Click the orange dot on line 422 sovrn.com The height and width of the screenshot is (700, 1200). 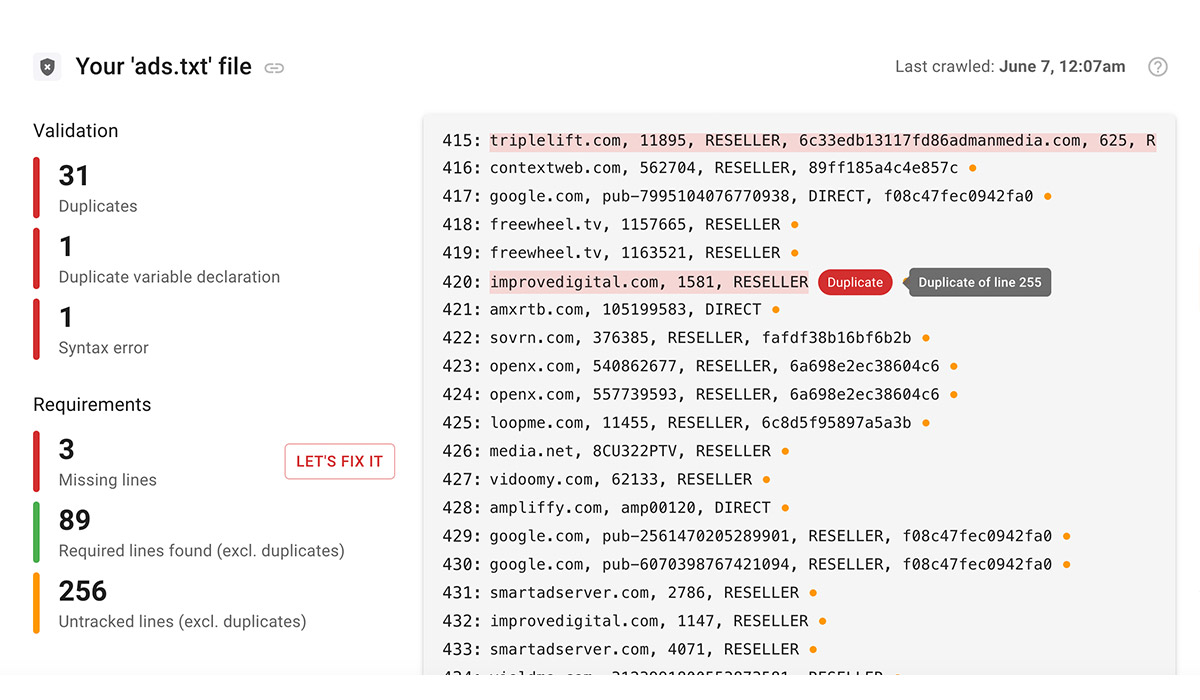pos(926,338)
